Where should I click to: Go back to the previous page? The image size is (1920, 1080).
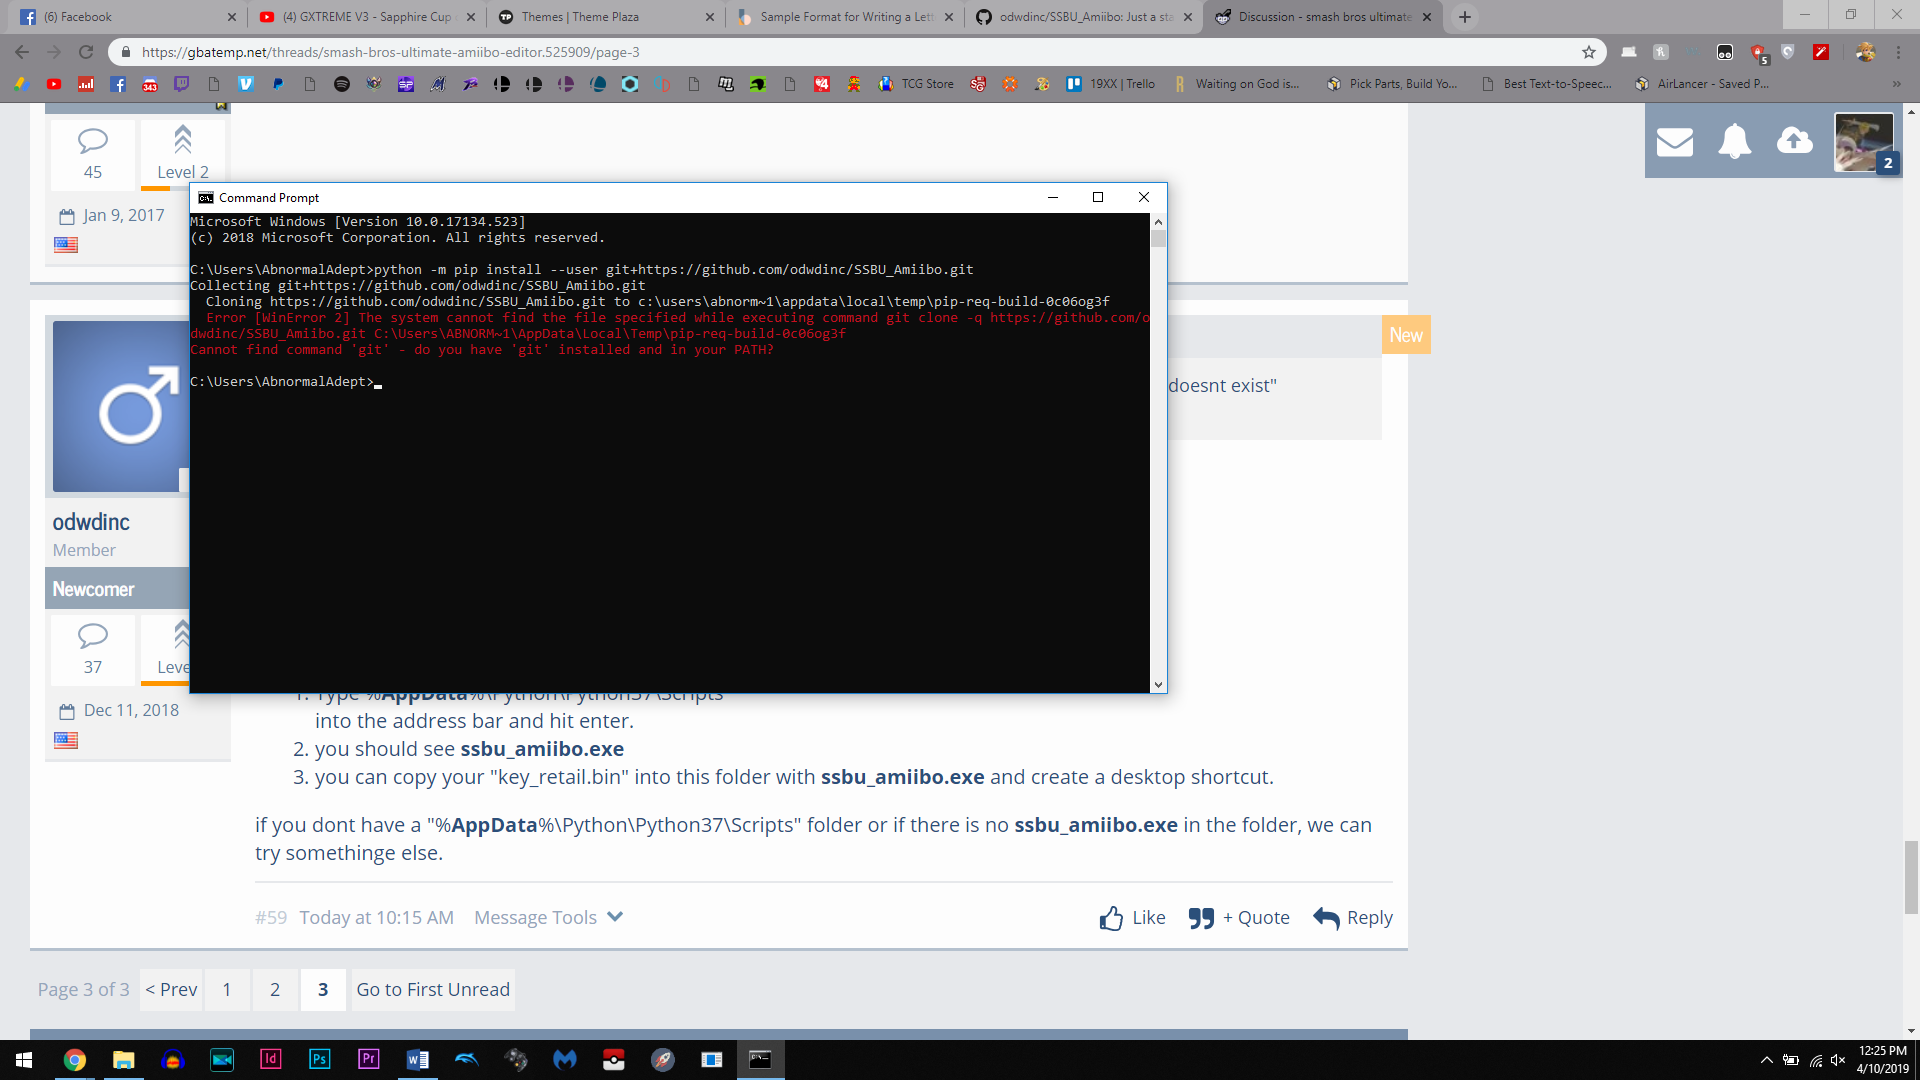coord(22,52)
